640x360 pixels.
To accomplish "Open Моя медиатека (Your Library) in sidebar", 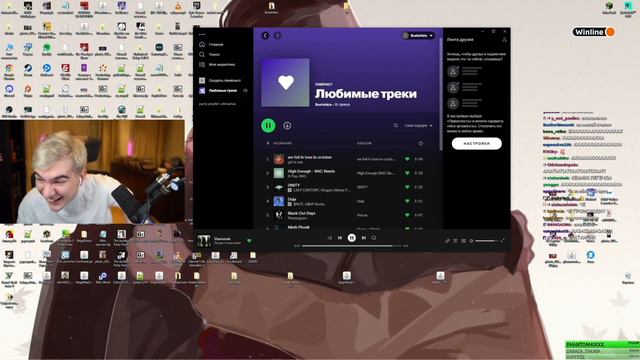I will coord(217,64).
